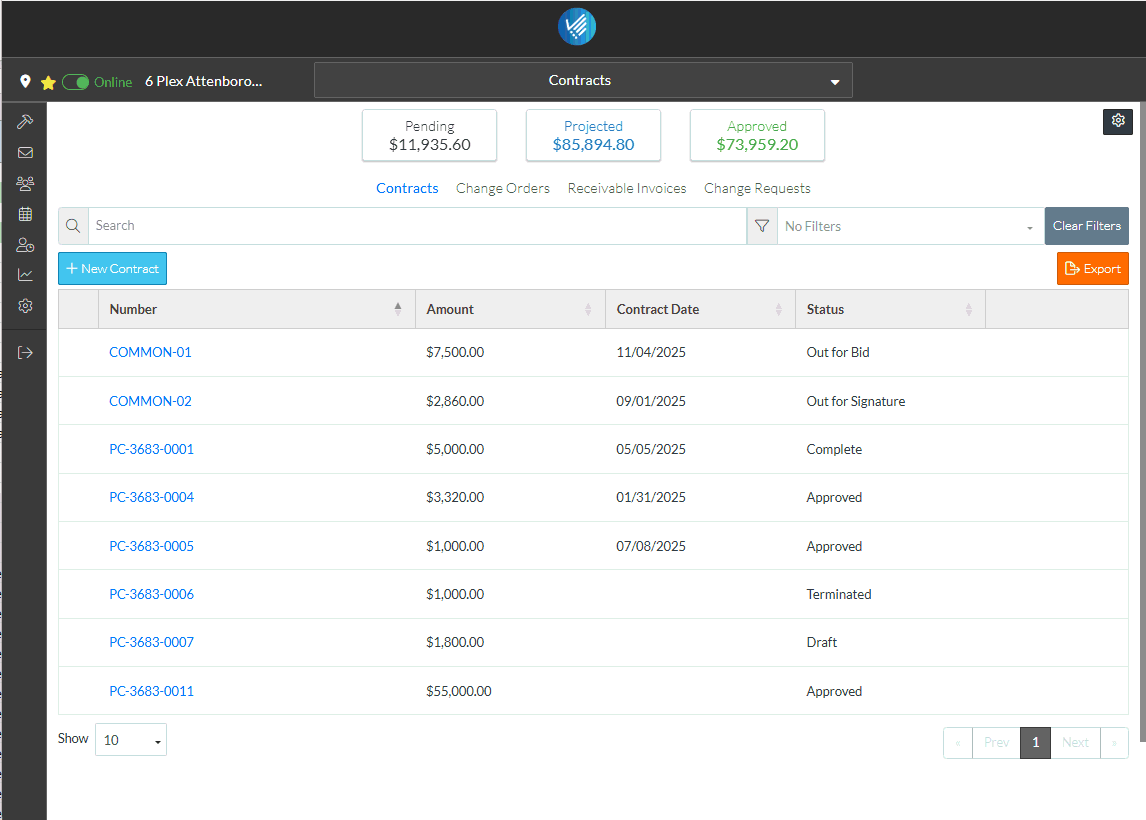Open the Show rows per page dropdown
The image size is (1146, 820).
(131, 740)
